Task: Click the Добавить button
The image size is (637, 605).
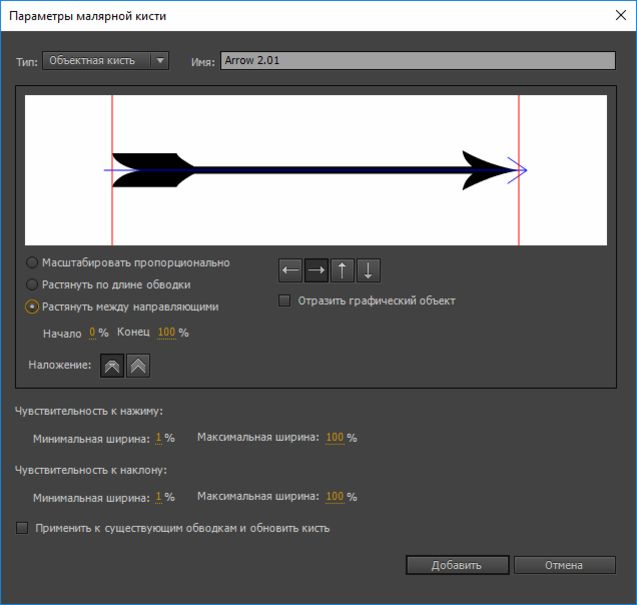Action: point(457,565)
